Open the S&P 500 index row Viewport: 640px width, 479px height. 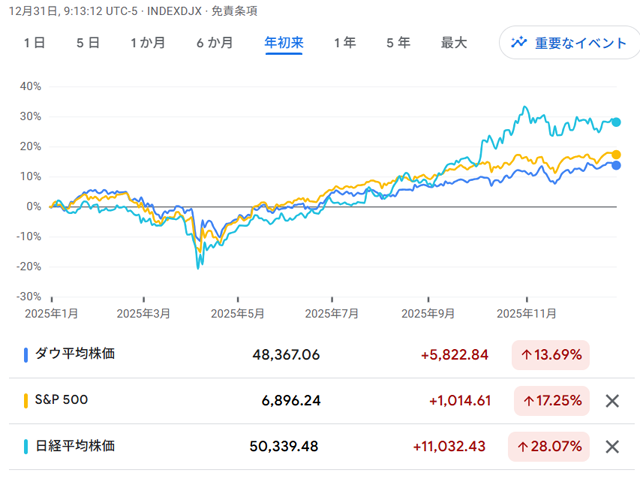[x=62, y=400]
